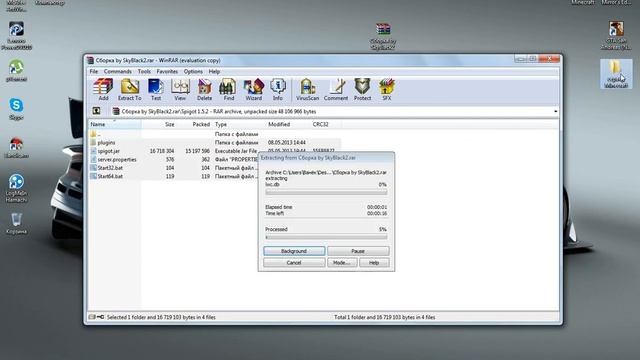This screenshot has width=640, height=360.
Task: Sort by the Size column header
Action: pos(159,124)
